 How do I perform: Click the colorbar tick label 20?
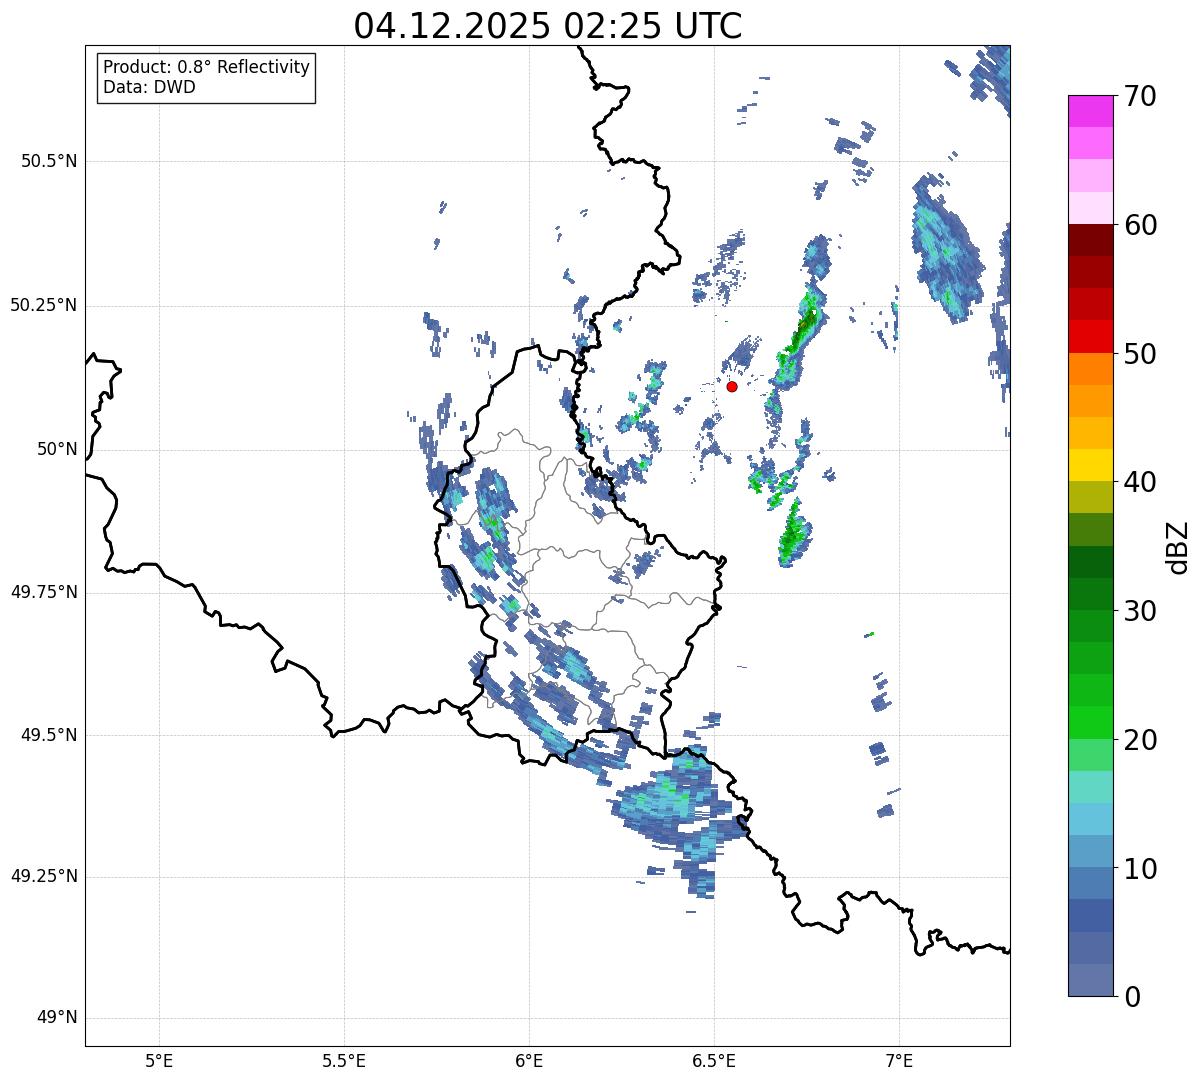point(1140,740)
